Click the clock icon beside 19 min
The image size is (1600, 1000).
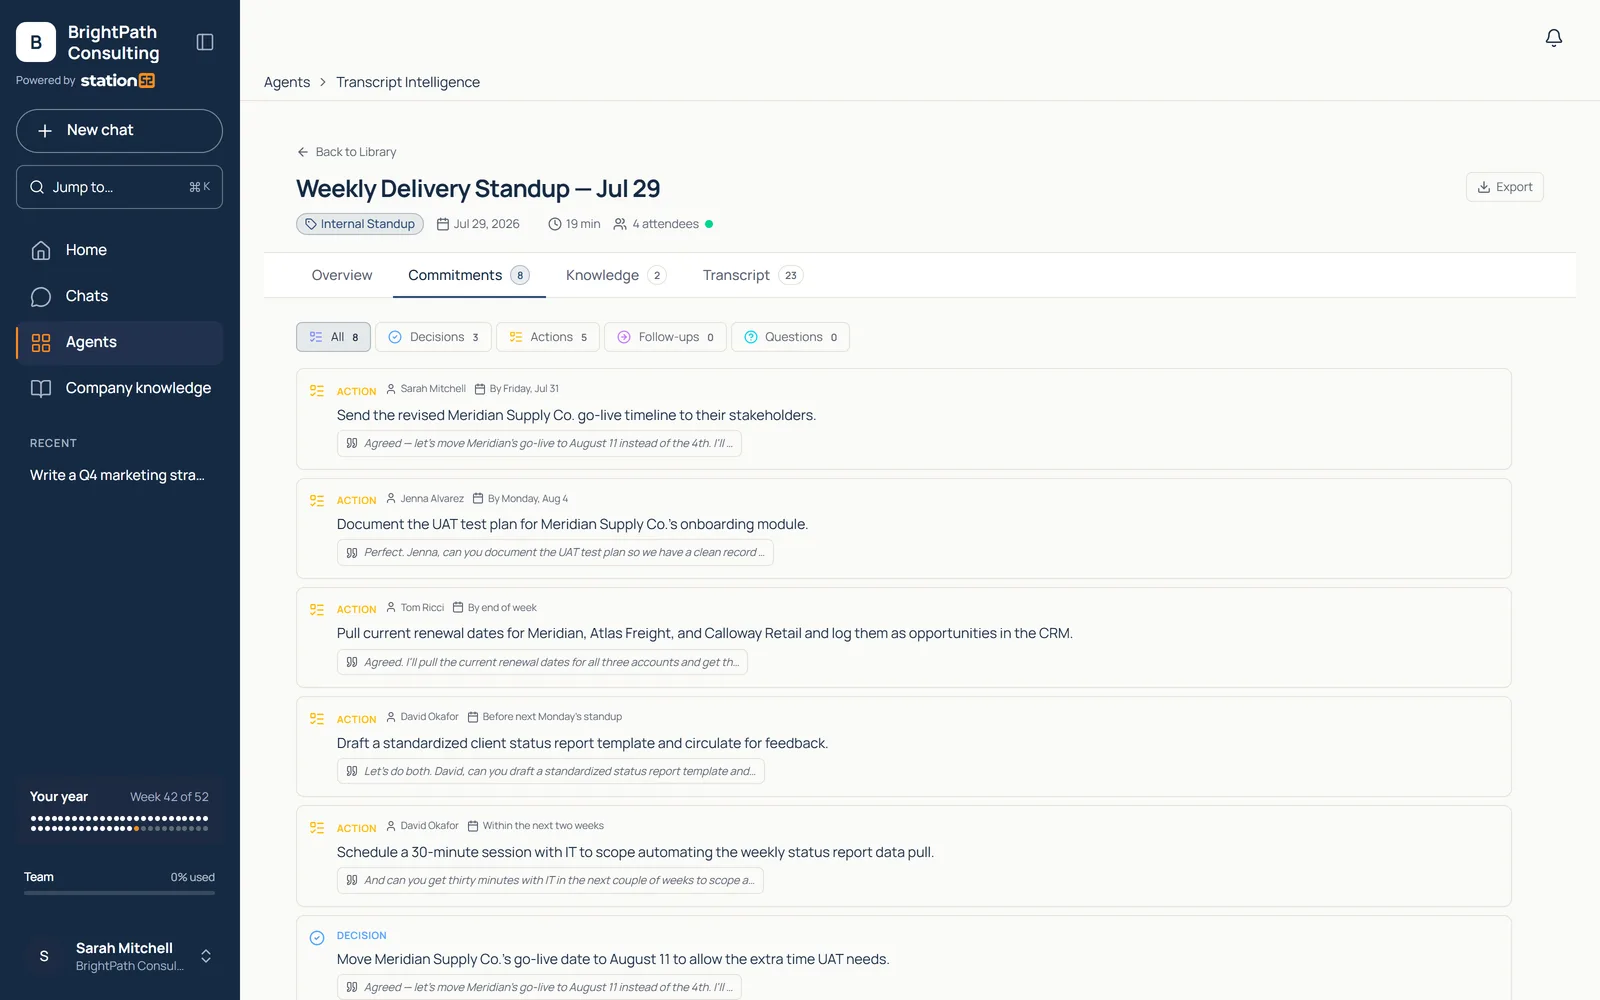click(x=555, y=224)
